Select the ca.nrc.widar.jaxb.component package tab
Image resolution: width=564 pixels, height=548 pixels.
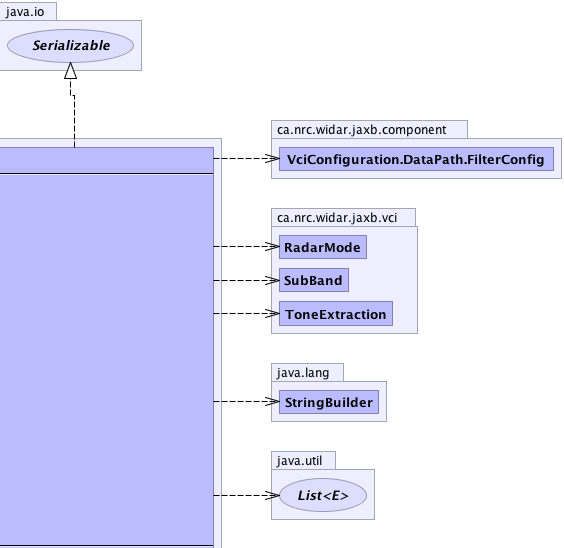[x=361, y=129]
